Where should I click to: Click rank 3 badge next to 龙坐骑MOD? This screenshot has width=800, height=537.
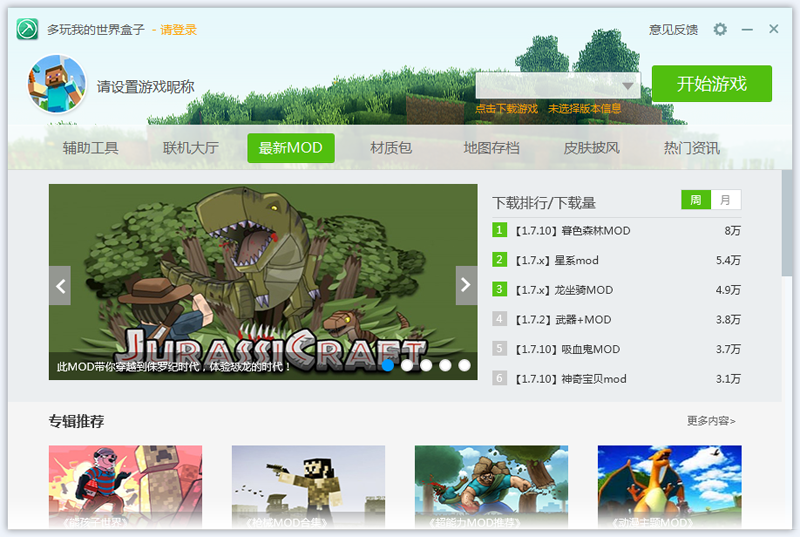click(x=499, y=289)
